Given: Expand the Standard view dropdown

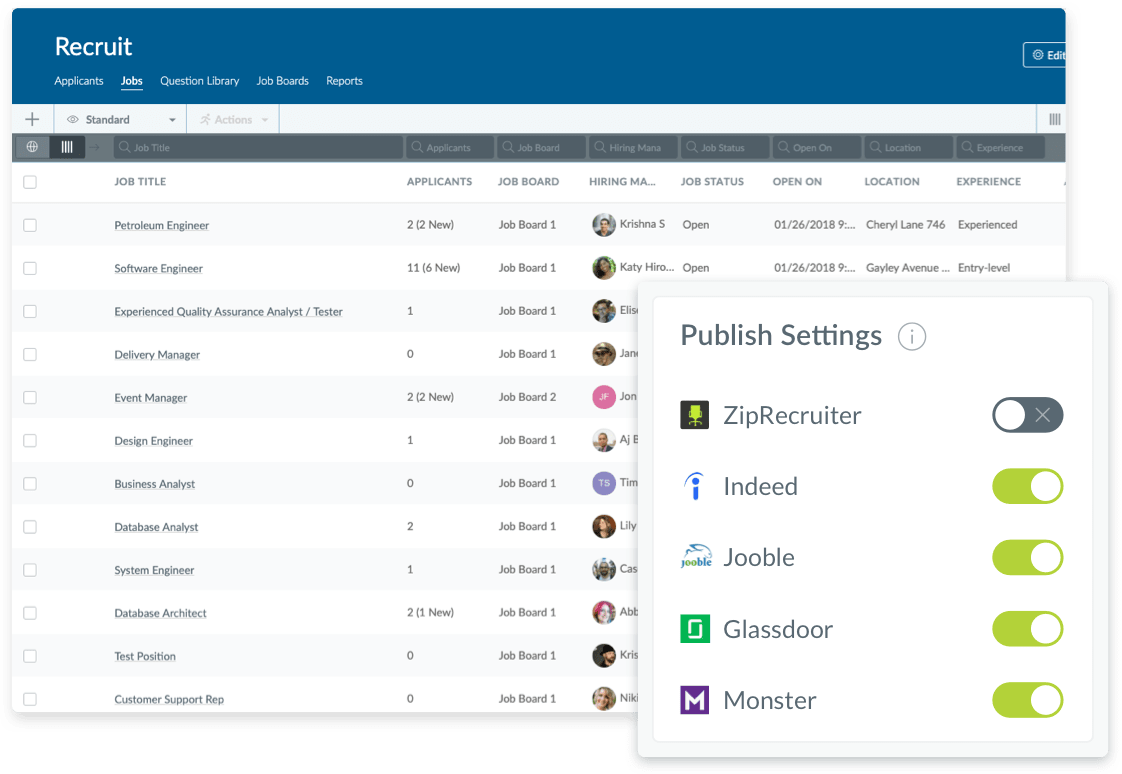Looking at the screenshot, I should (x=121, y=119).
